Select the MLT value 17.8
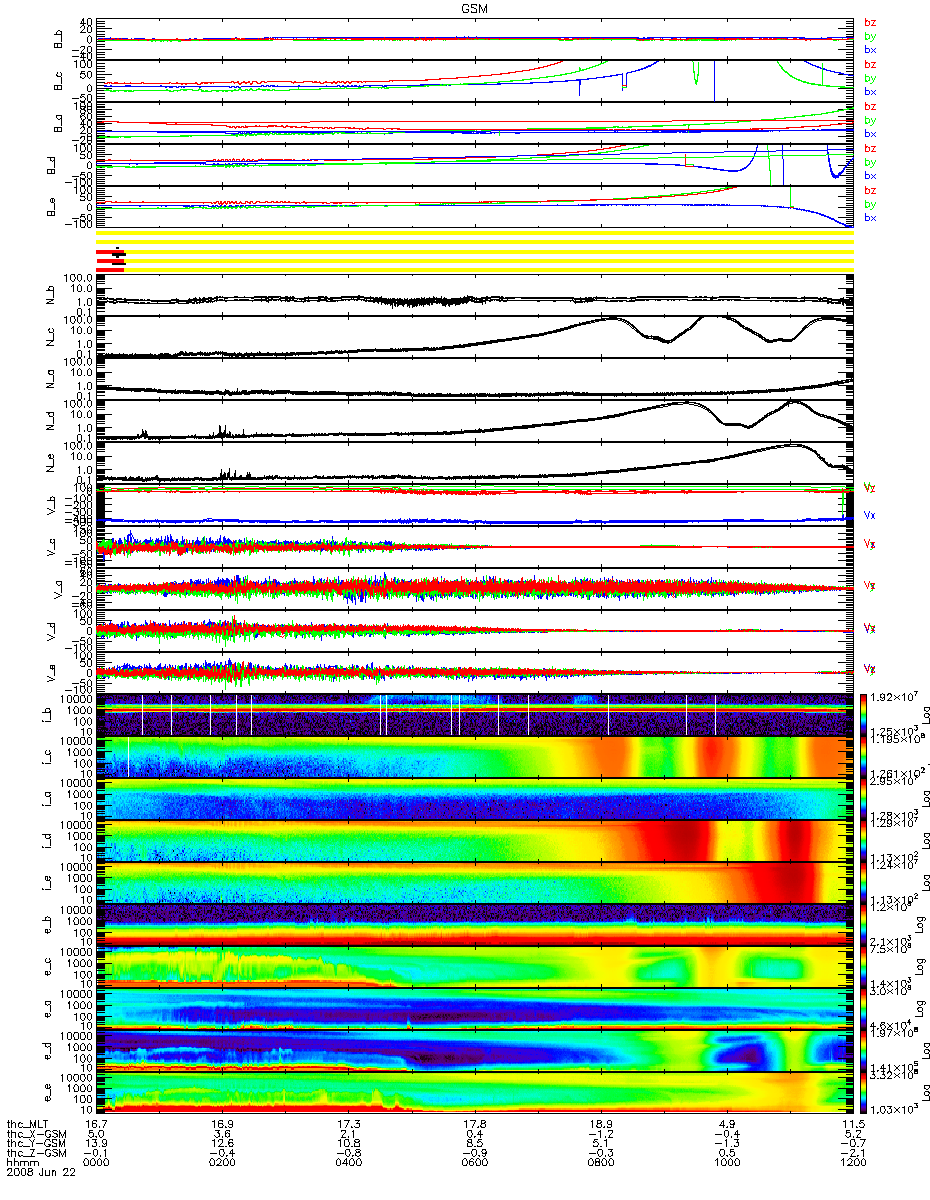The image size is (930, 1200). 474,1123
